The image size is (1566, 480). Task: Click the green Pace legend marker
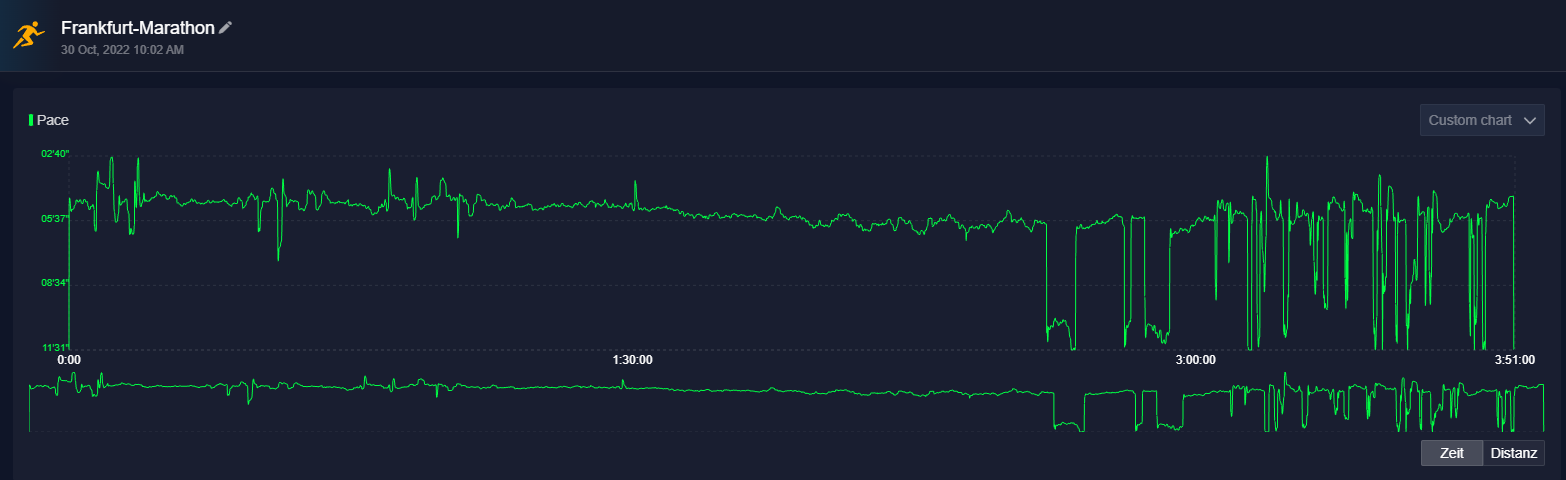pos(31,120)
